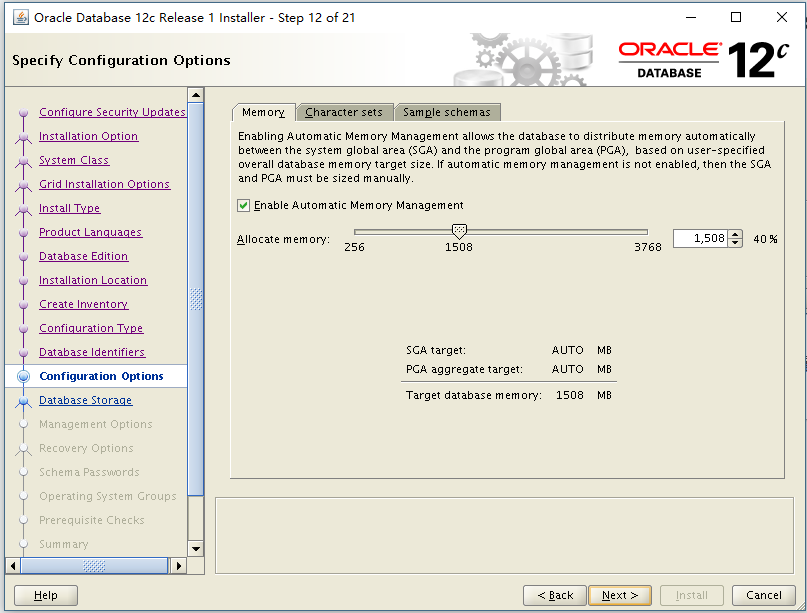Screen dimensions: 807x613
Task: Go to System Class step
Action: pos(74,160)
